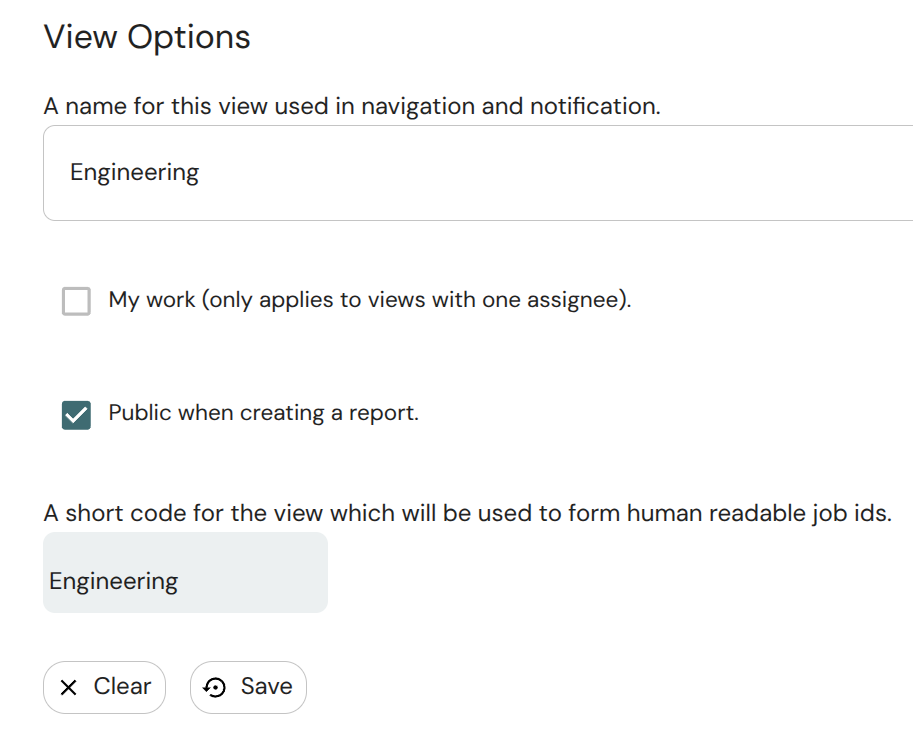Select the Engineering text in the name input
913x729 pixels.
click(x=133, y=172)
